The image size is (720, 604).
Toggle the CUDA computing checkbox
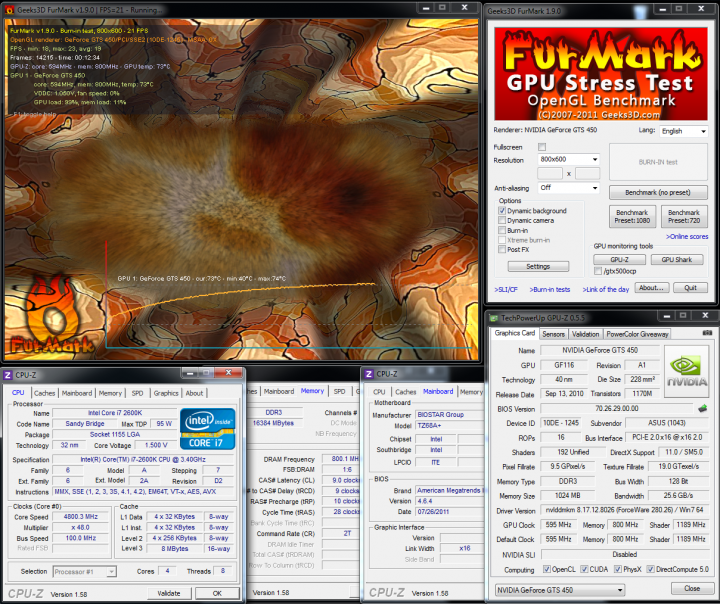point(584,569)
